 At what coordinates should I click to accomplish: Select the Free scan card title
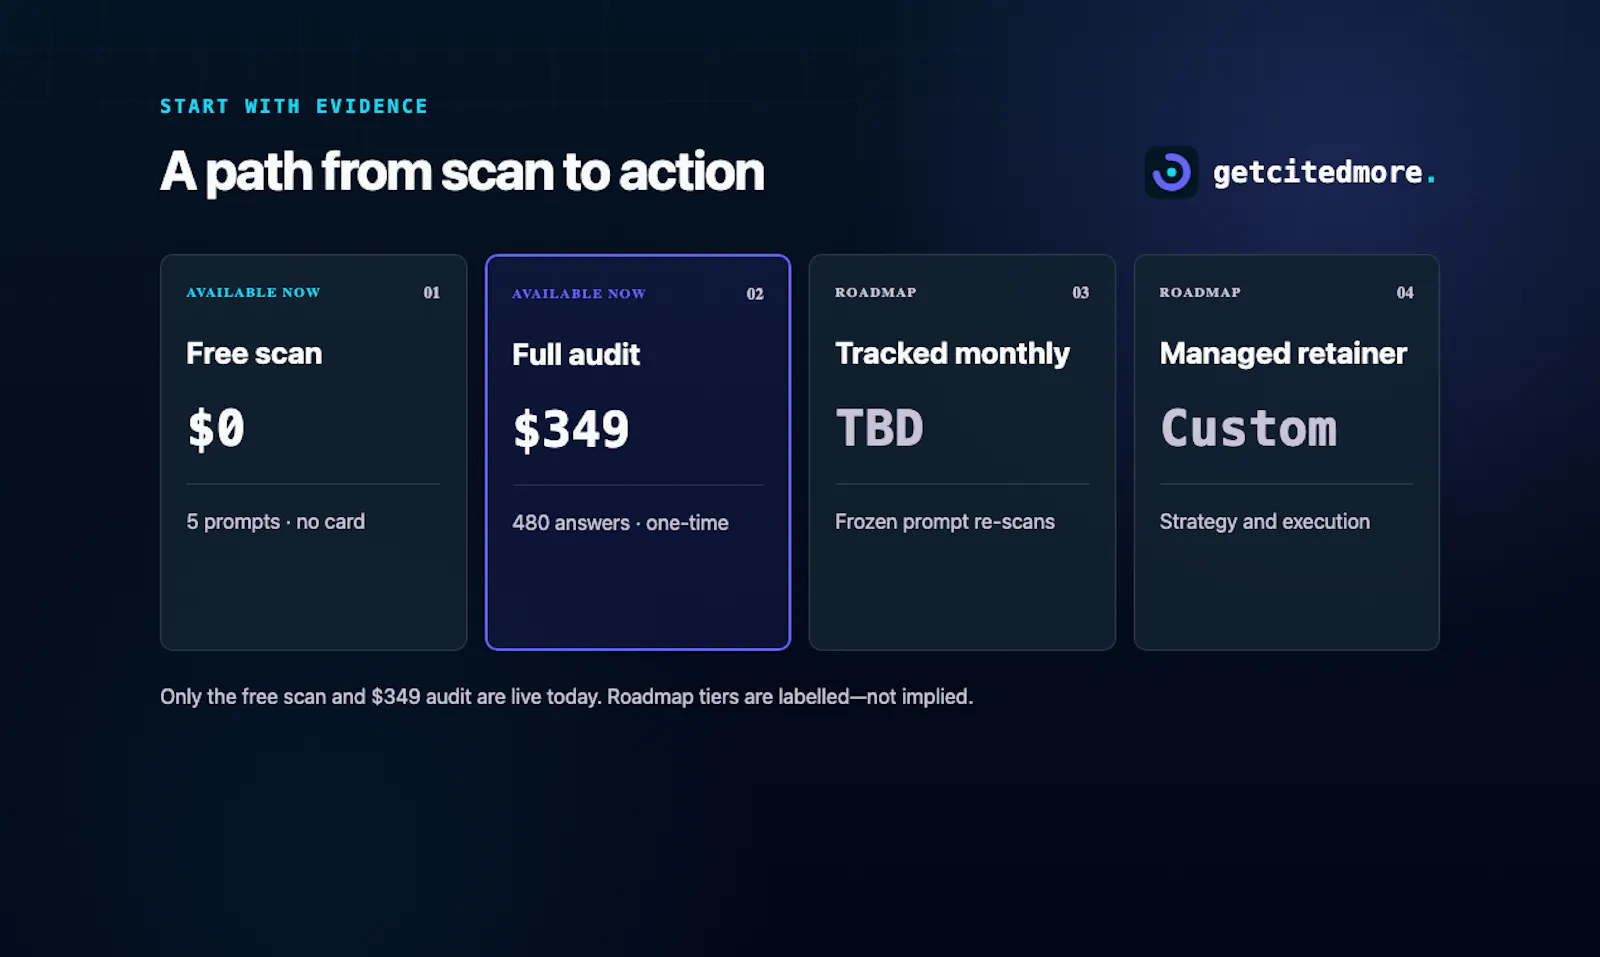pos(254,353)
